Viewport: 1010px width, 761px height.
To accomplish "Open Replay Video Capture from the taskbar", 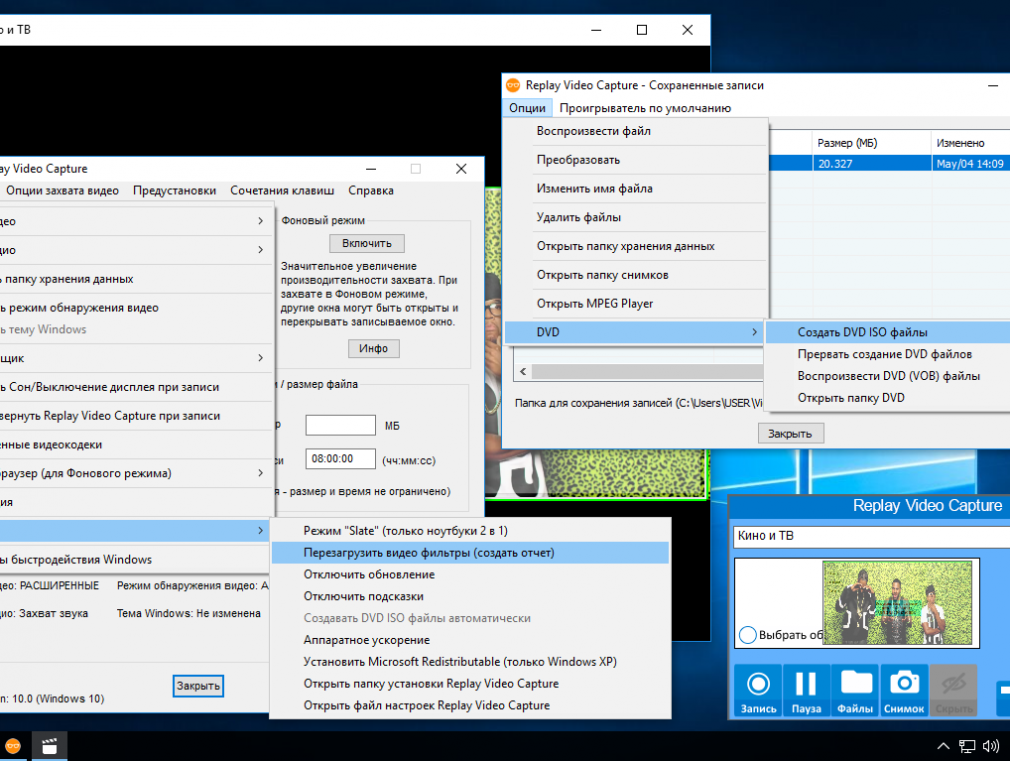I will pyautogui.click(x=13, y=746).
